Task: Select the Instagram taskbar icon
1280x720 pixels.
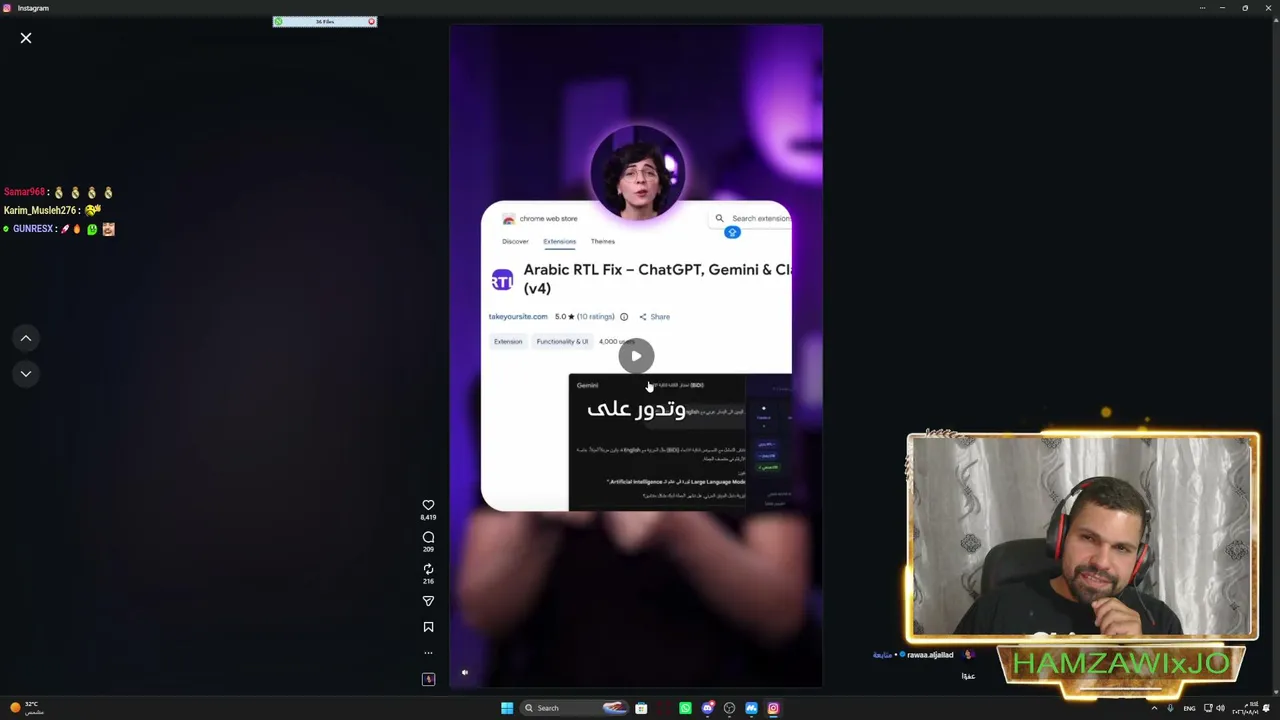Action: pyautogui.click(x=773, y=708)
